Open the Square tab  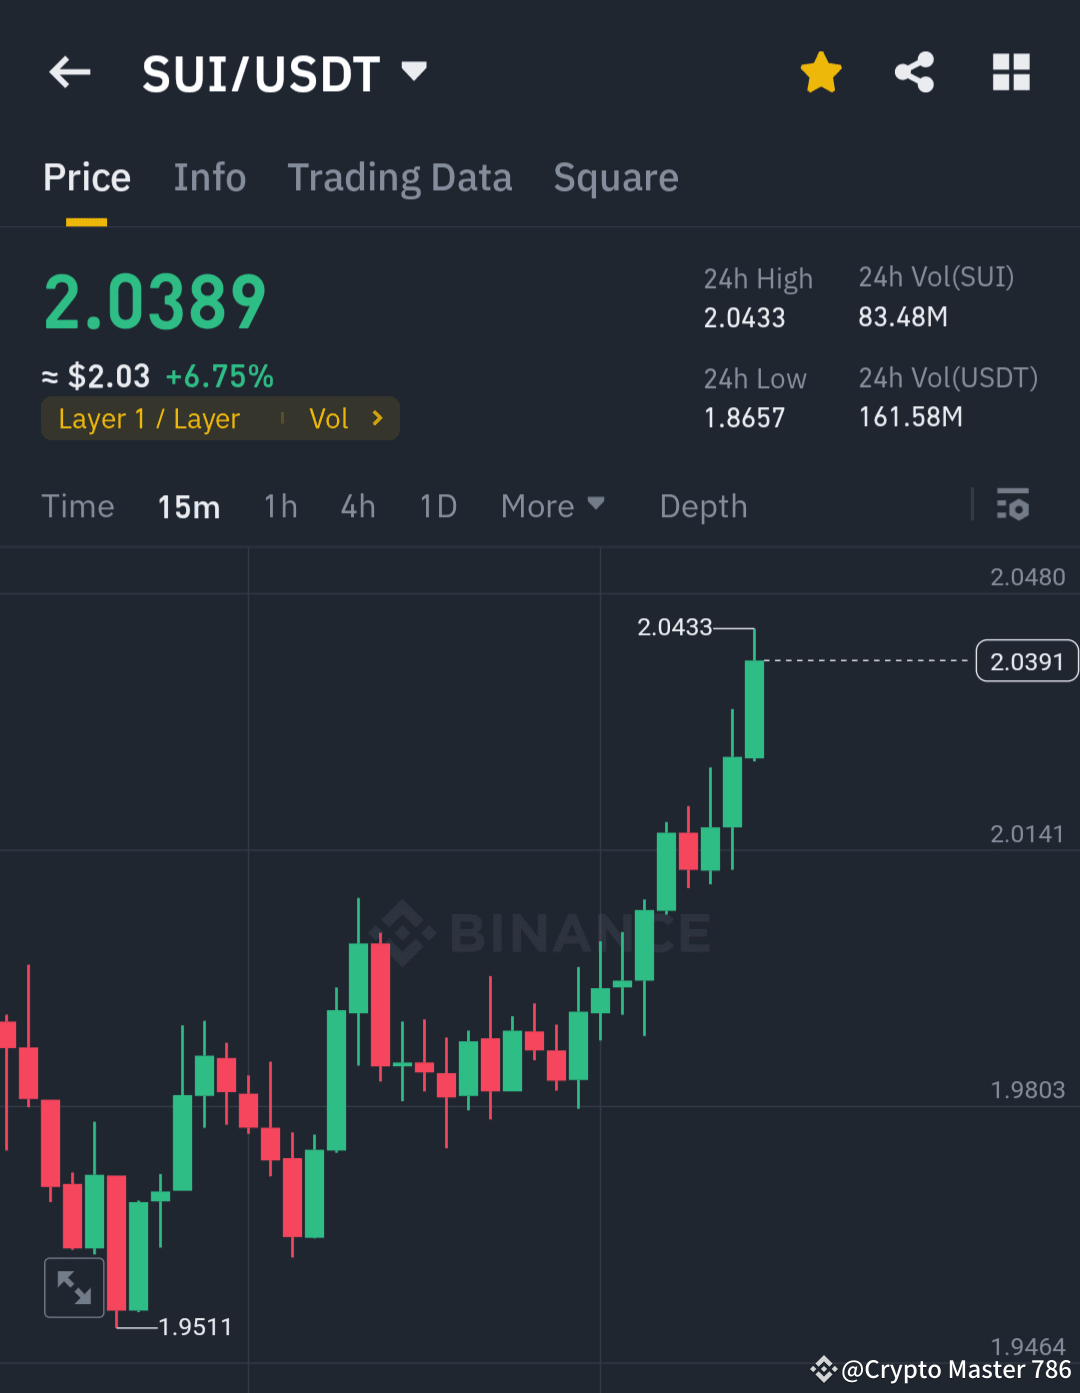point(615,177)
